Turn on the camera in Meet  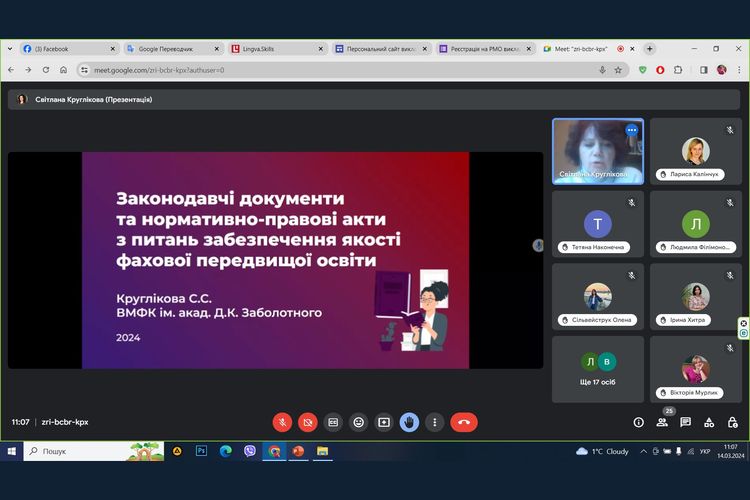coord(308,422)
